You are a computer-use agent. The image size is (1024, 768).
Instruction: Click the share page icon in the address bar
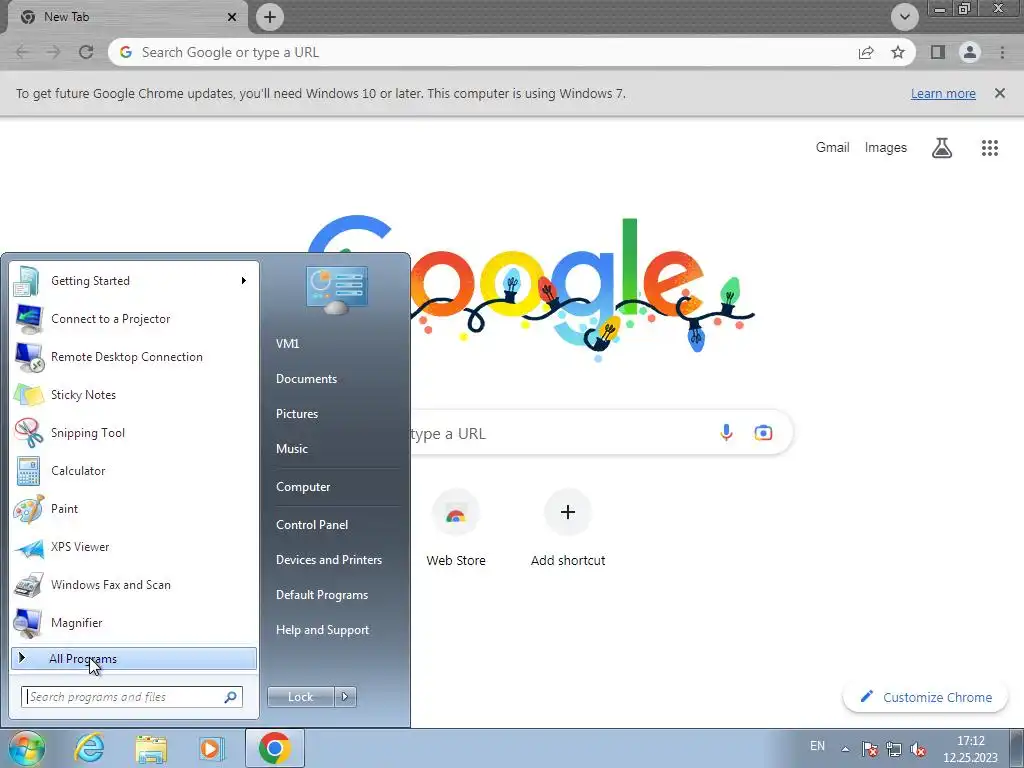(x=866, y=52)
